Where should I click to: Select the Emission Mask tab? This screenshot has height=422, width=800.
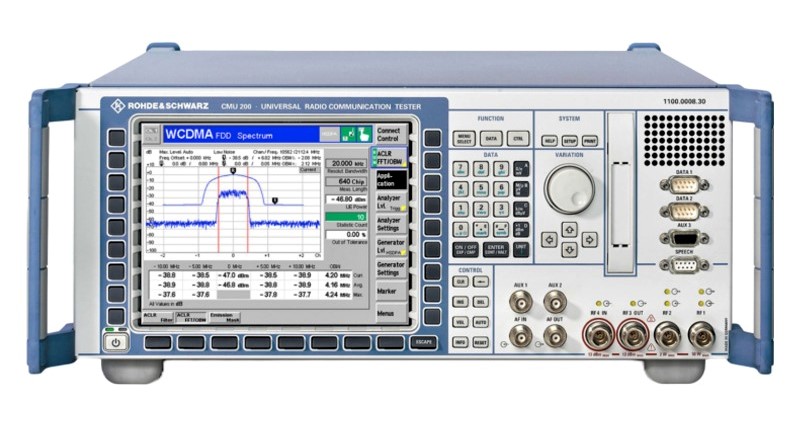coord(225,319)
